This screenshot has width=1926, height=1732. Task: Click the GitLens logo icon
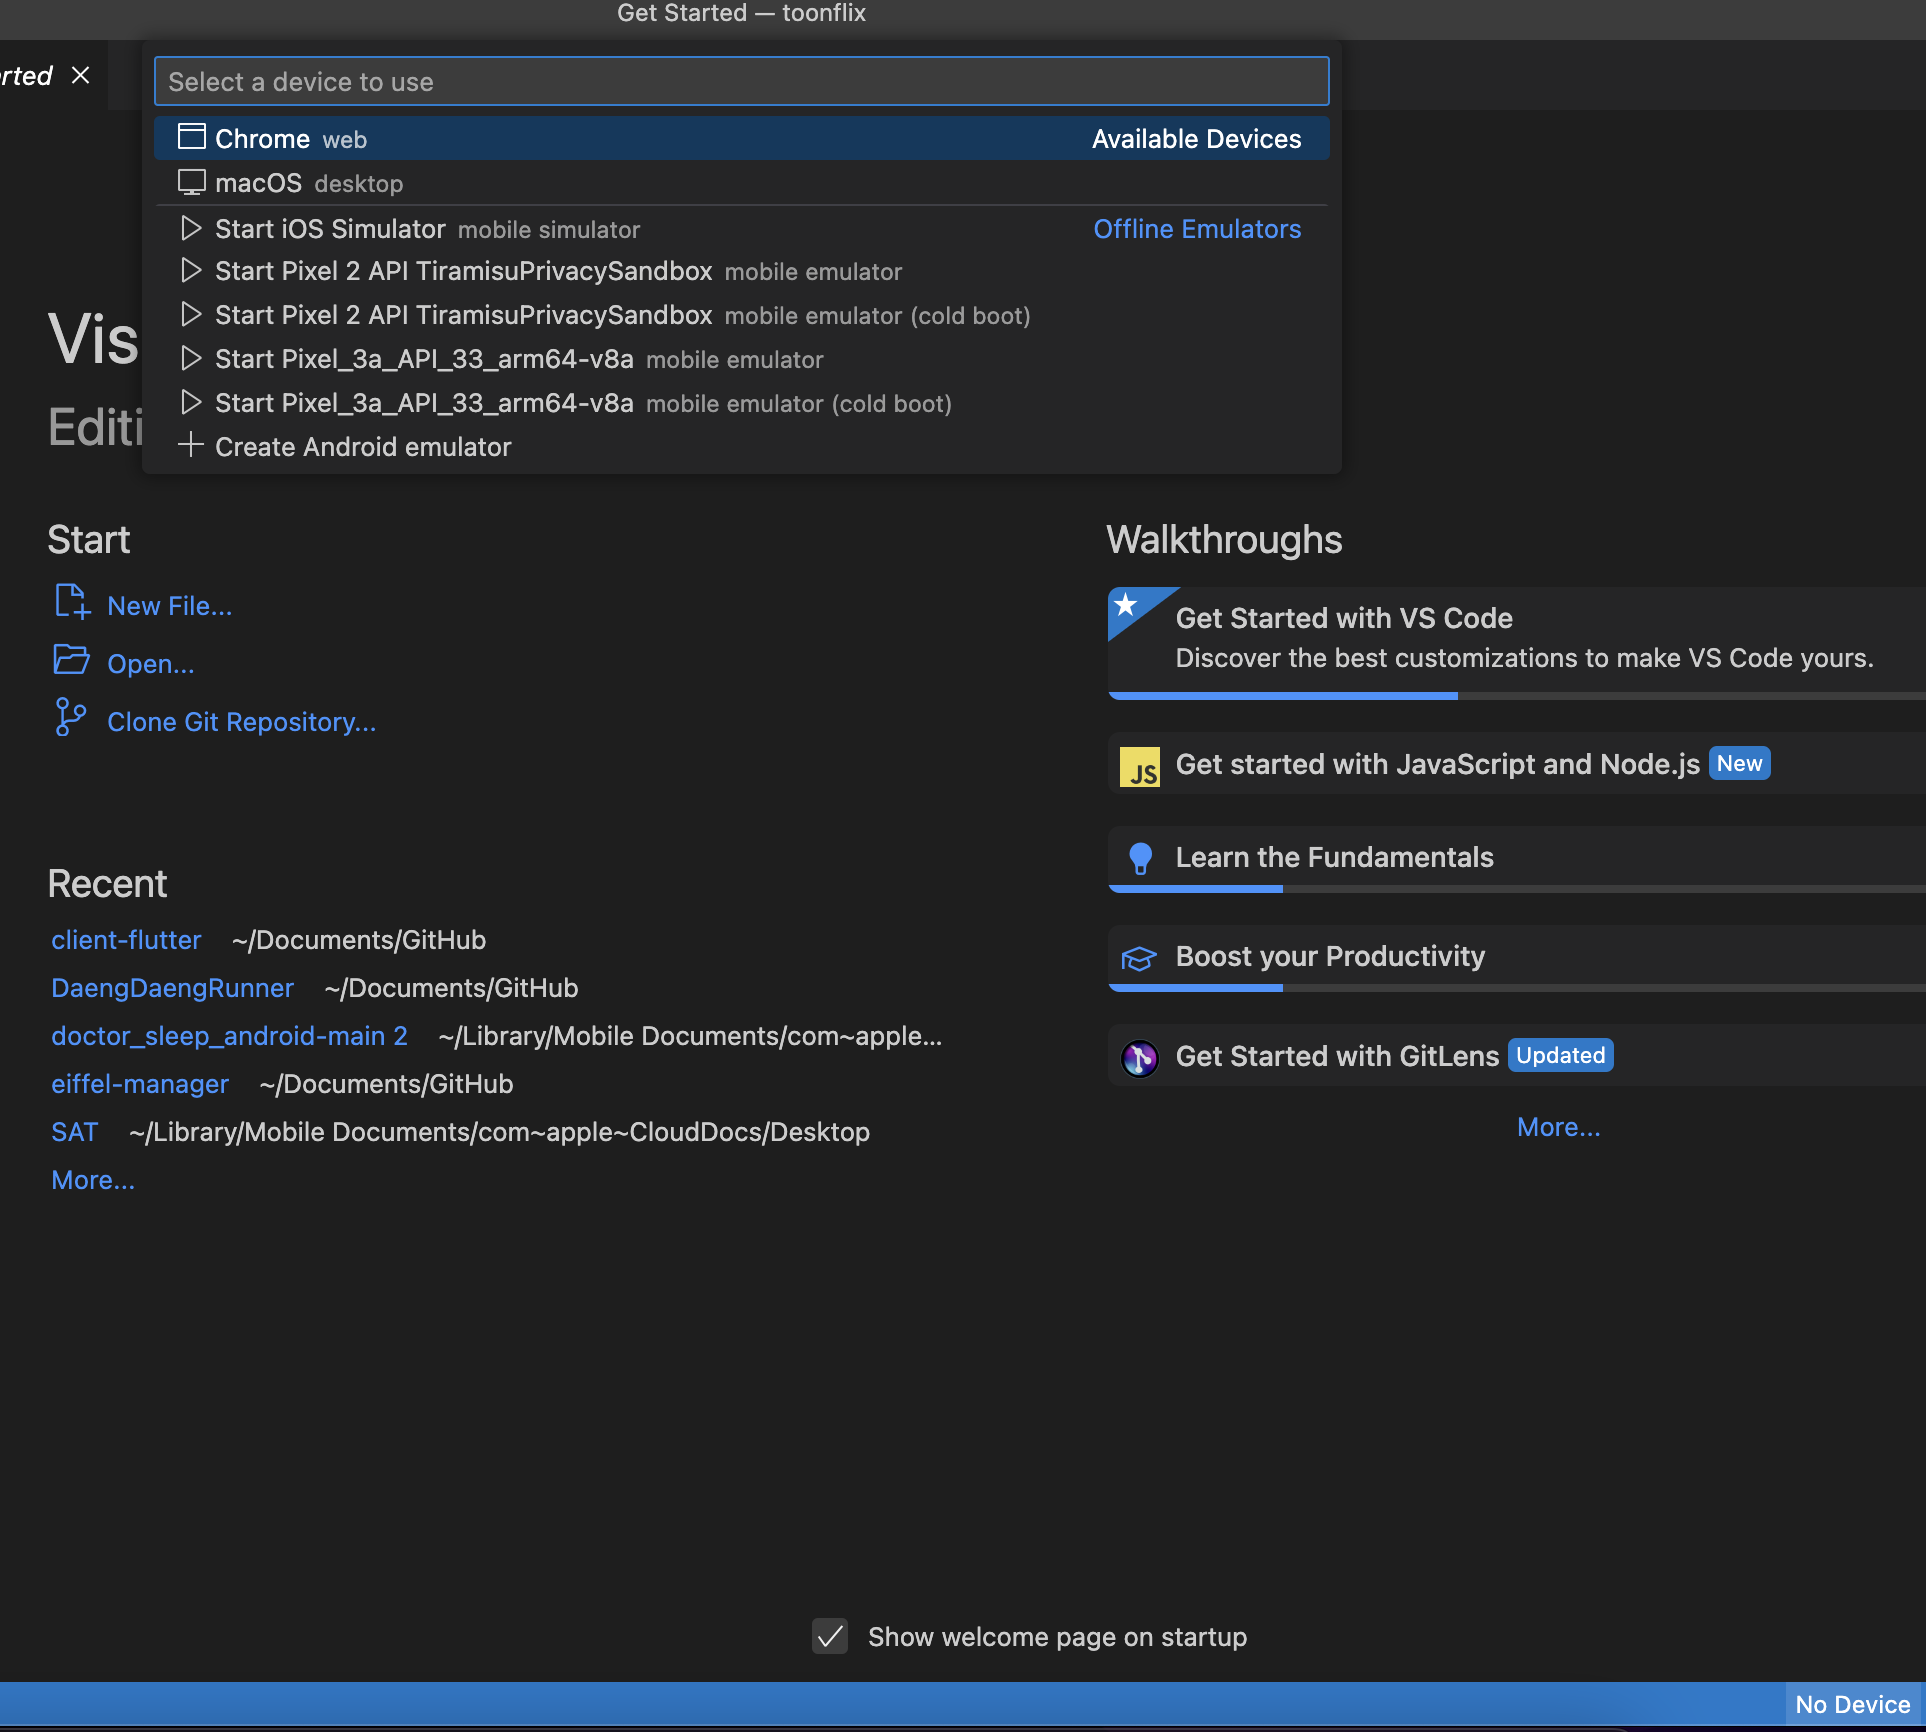(1139, 1057)
